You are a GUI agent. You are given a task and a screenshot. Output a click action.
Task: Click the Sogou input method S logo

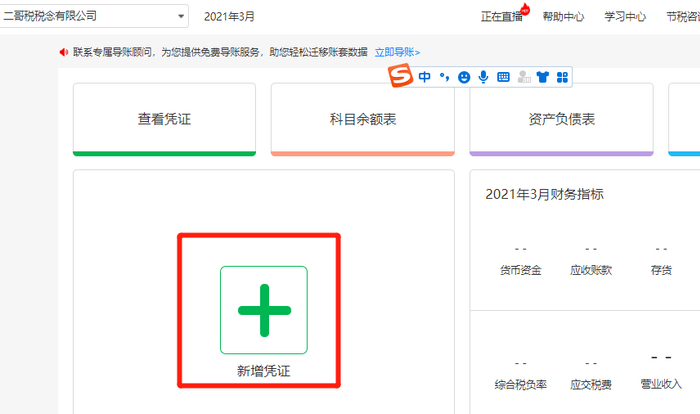(x=400, y=75)
